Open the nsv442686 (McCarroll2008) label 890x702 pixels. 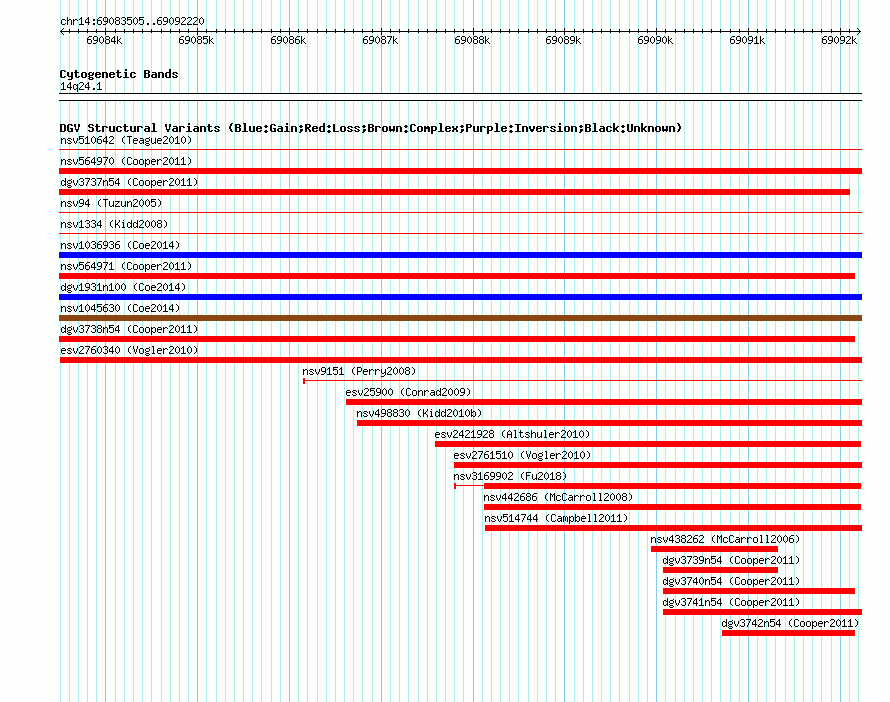click(x=558, y=497)
